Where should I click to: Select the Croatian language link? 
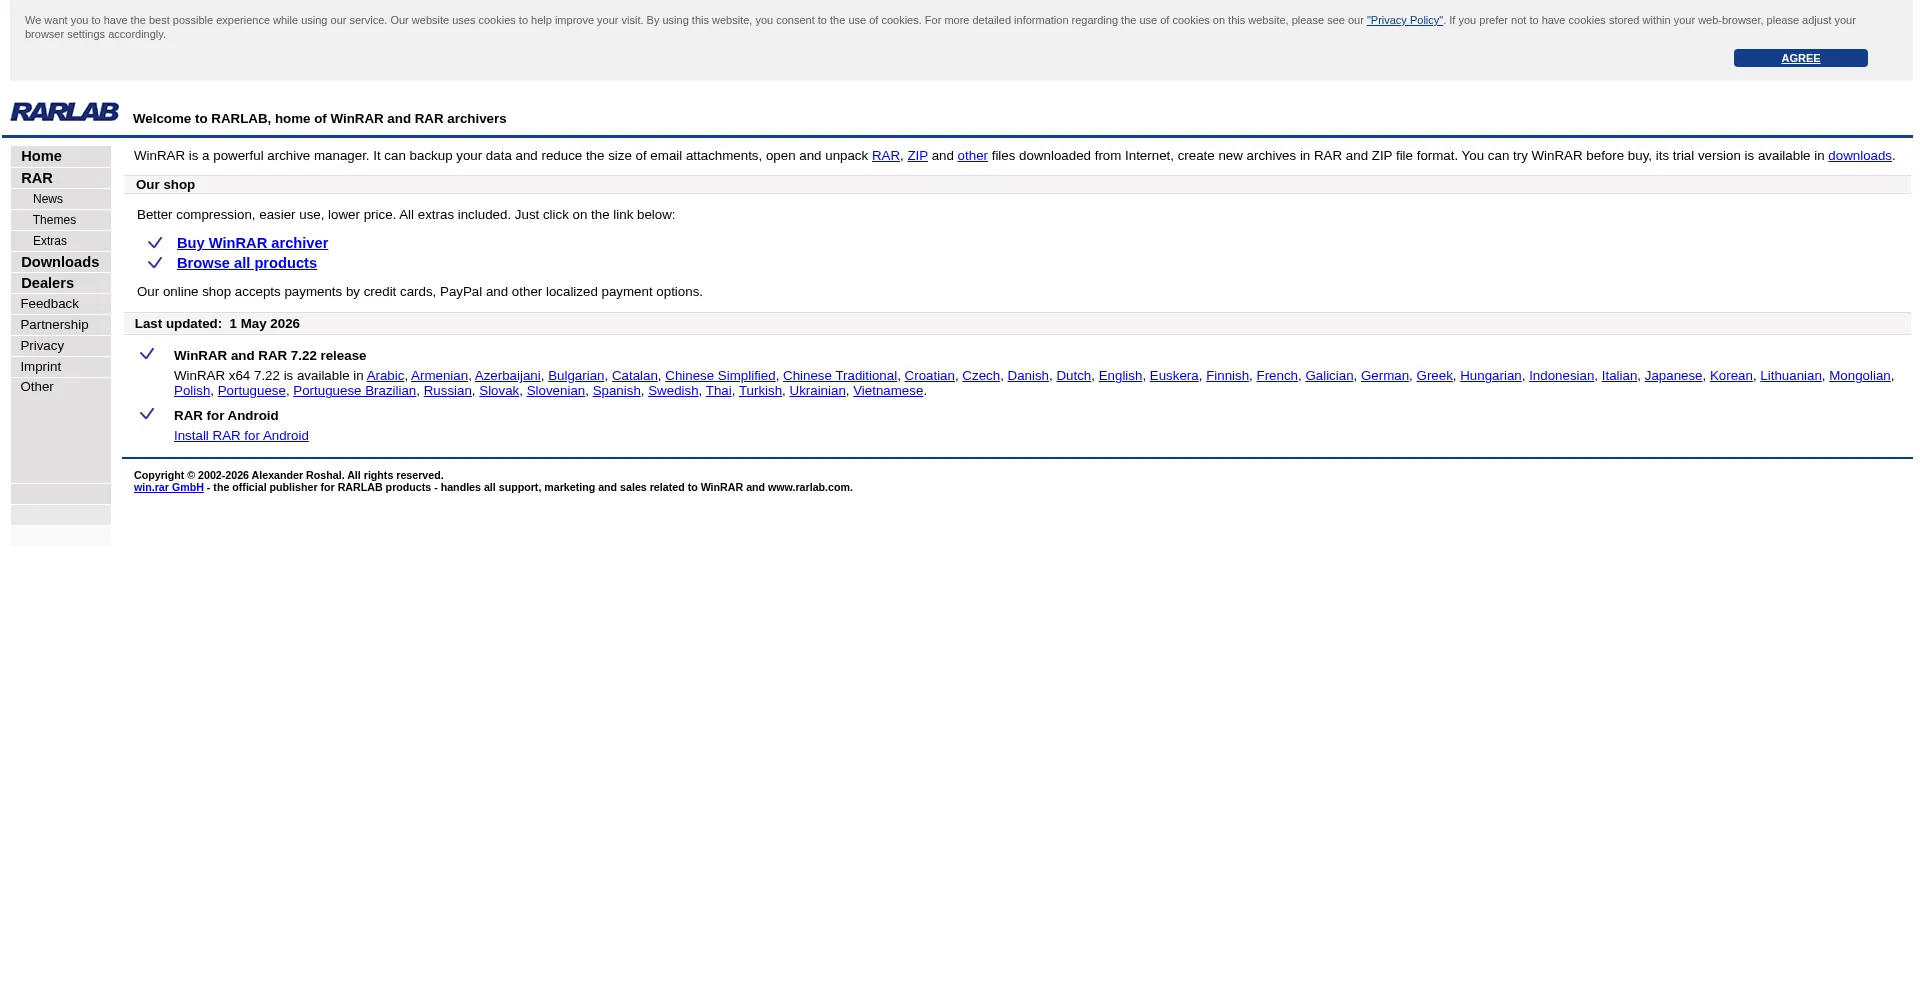(x=929, y=376)
